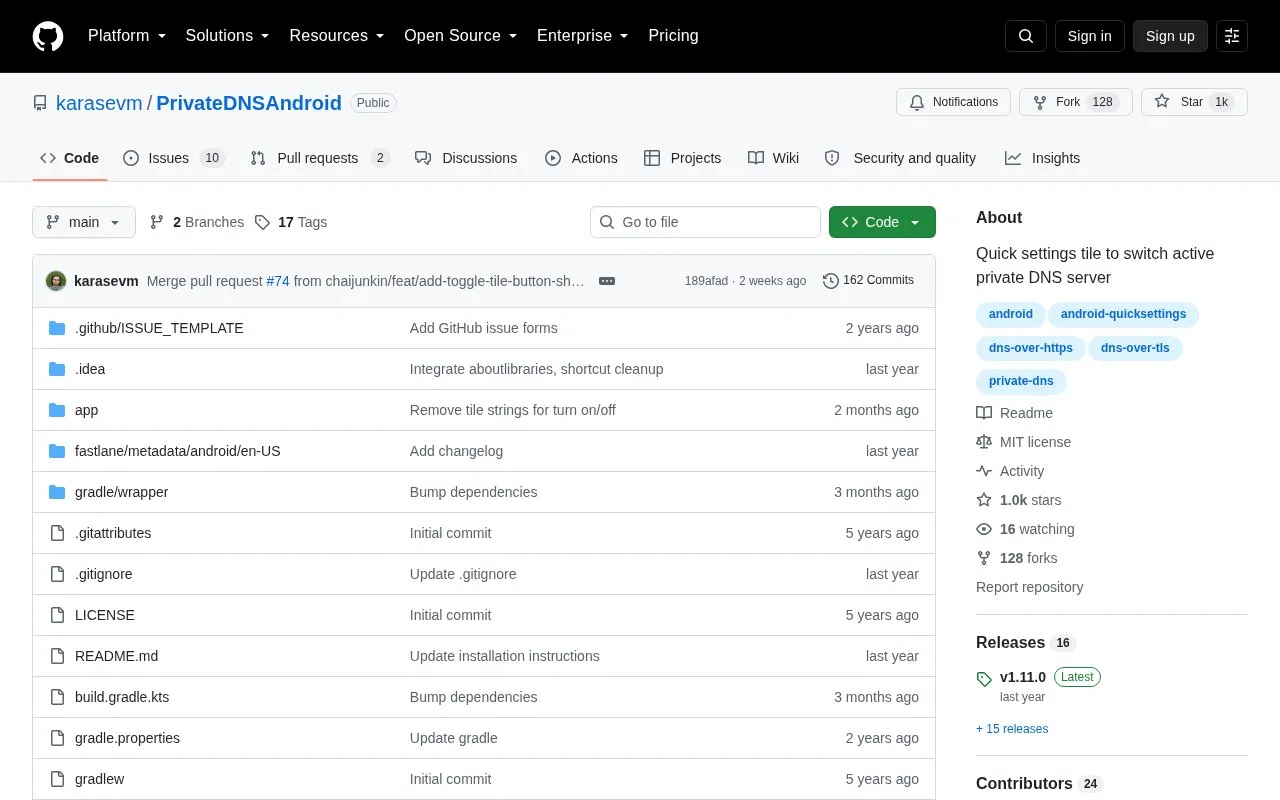Click the file icon for gradlew
The image size is (1280, 800).
point(57,779)
